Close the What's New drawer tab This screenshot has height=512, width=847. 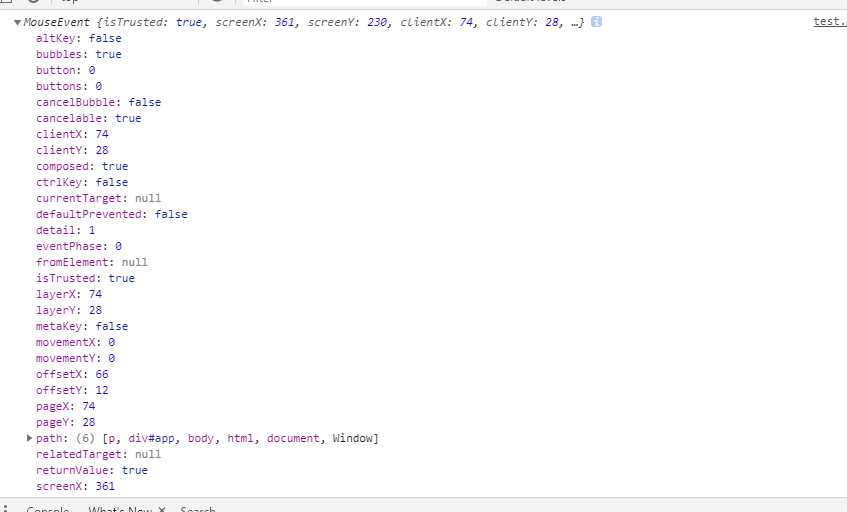[x=162, y=509]
